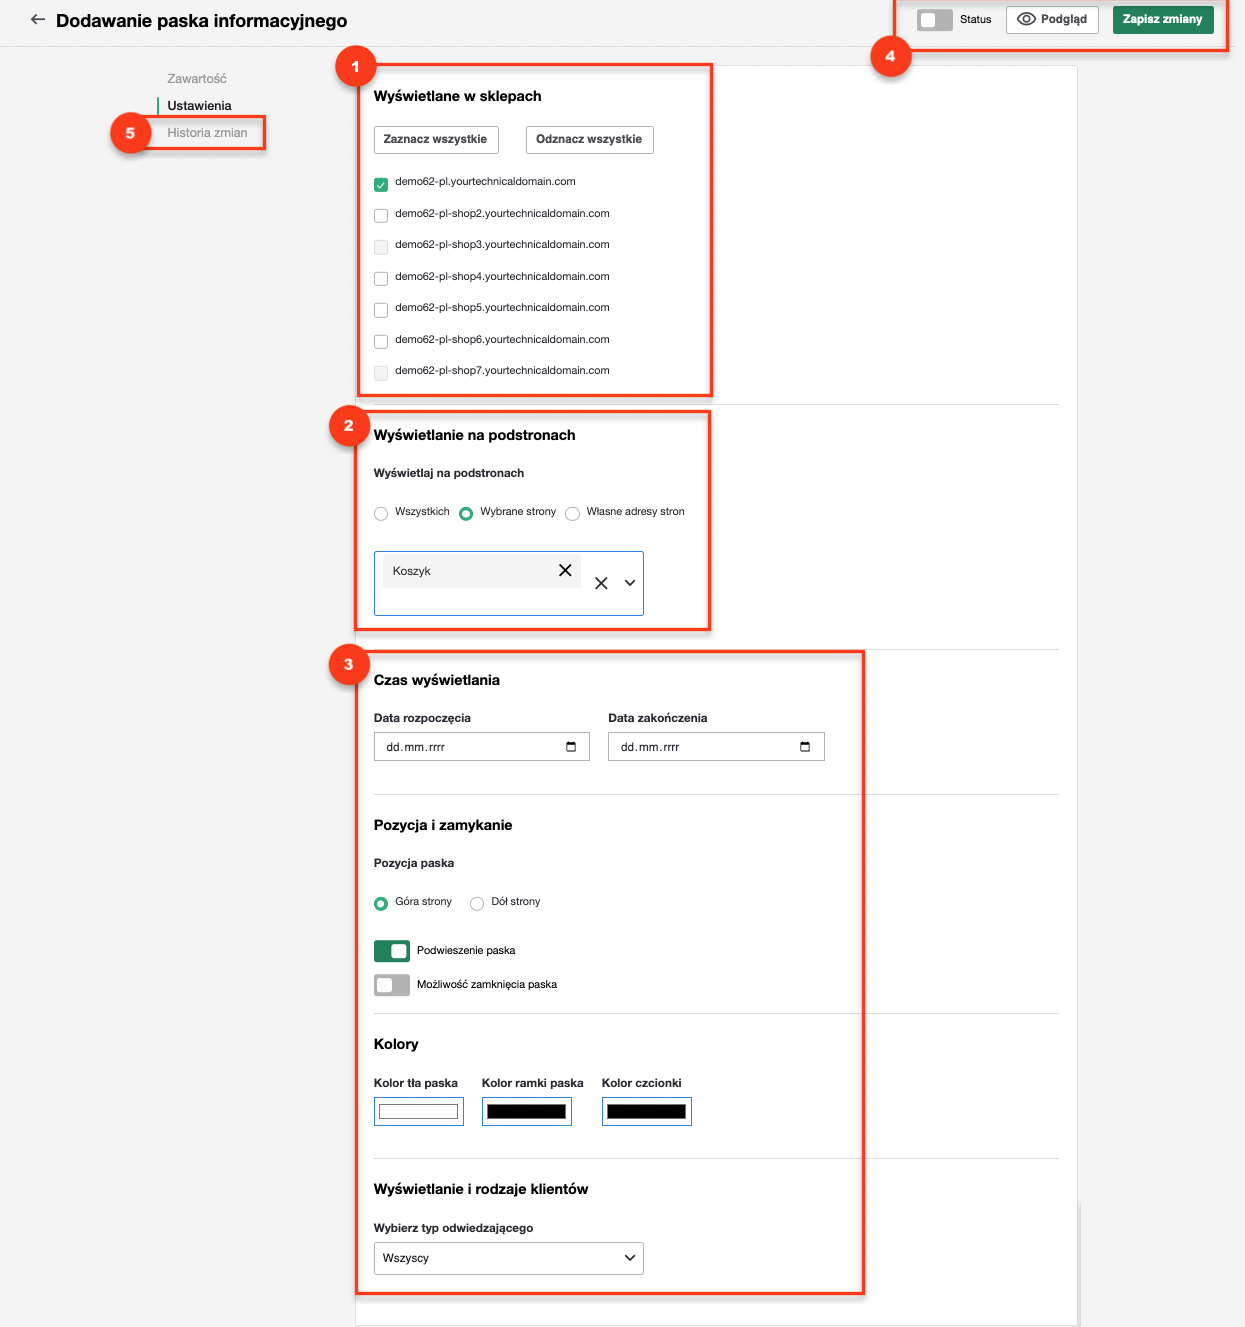The height and width of the screenshot is (1327, 1245).
Task: Choose Góra strony bar position
Action: click(381, 904)
